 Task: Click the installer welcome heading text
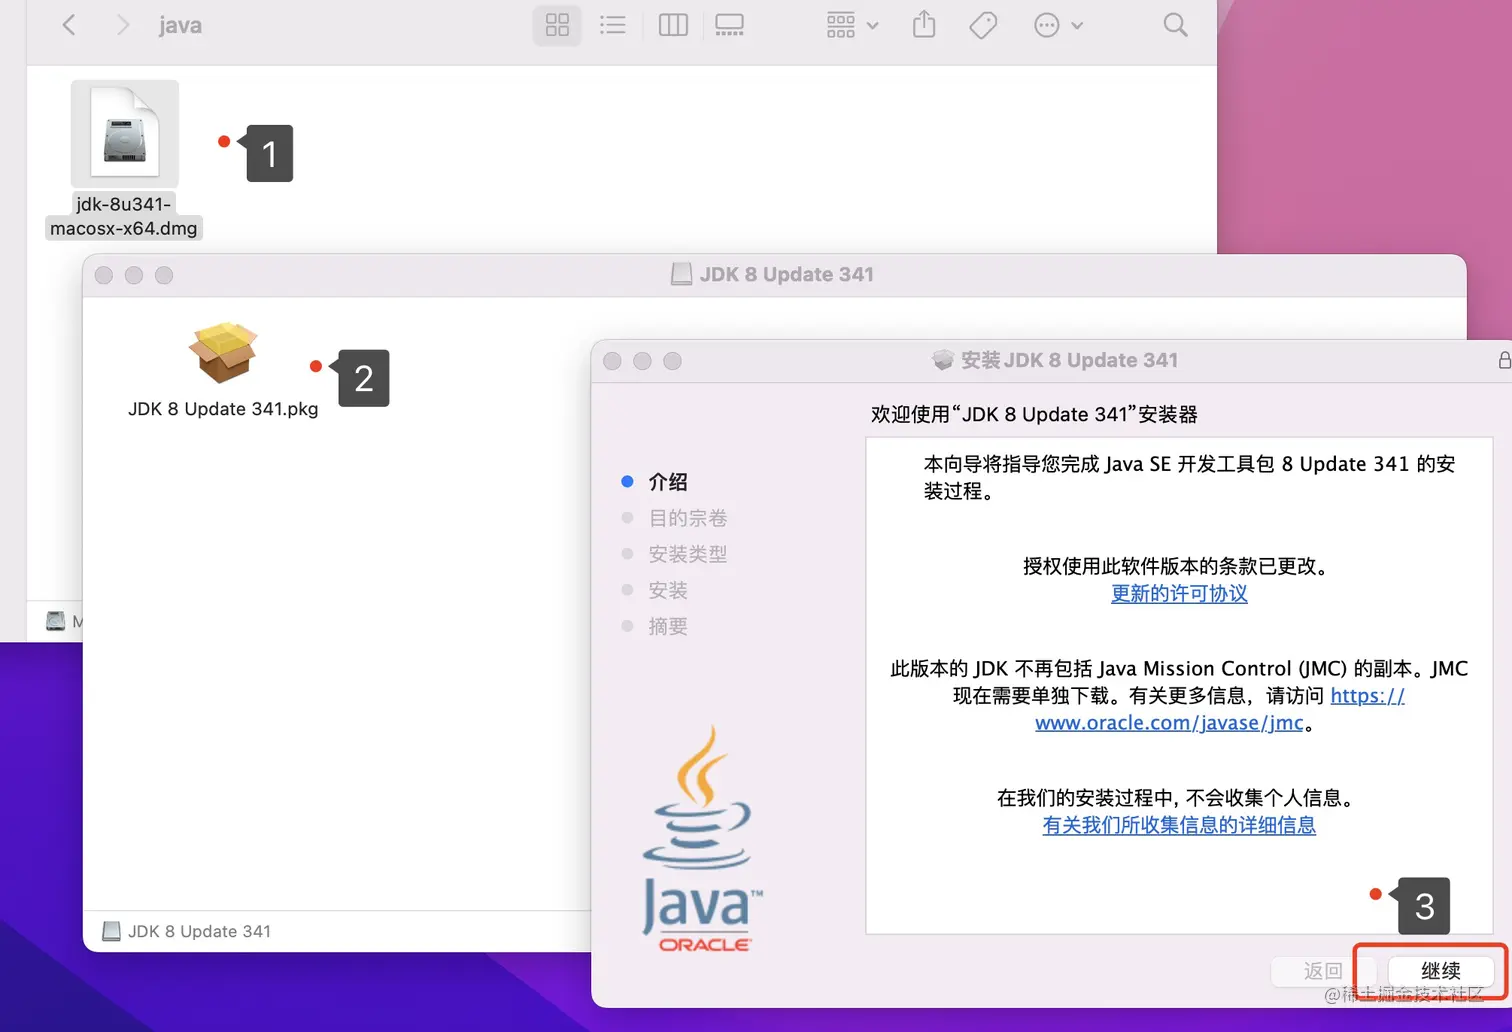coord(1034,414)
